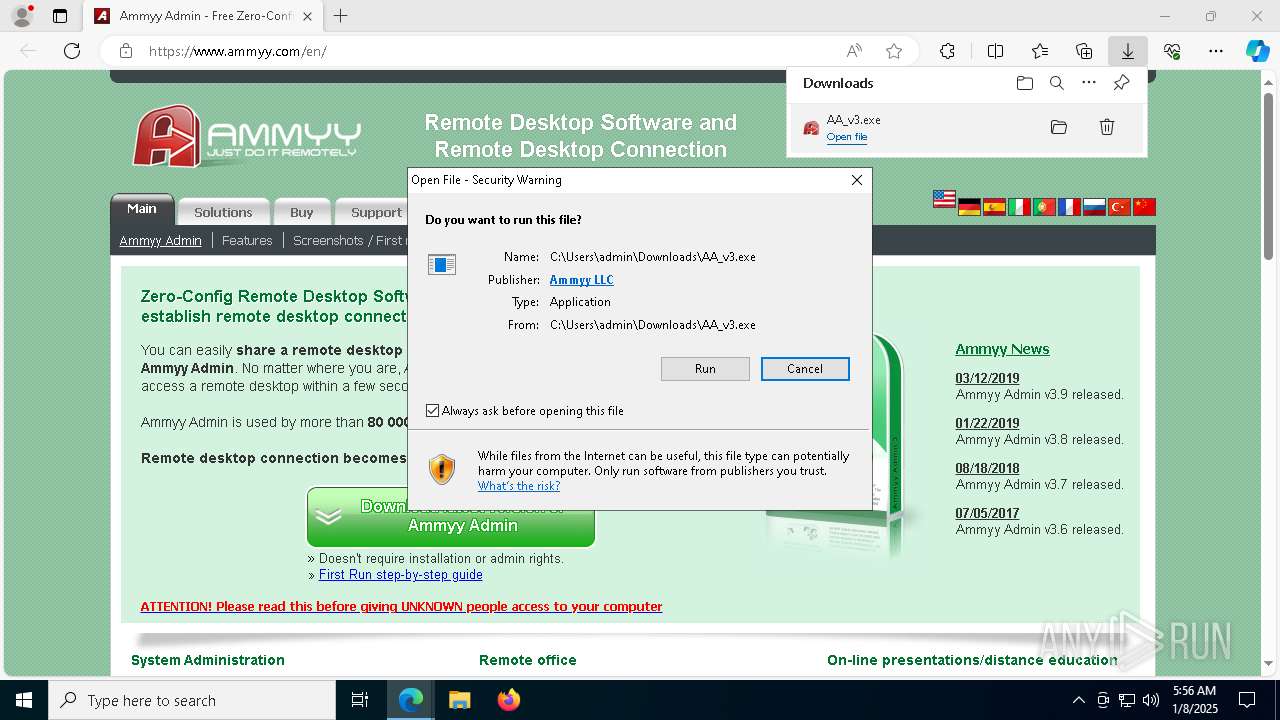The image size is (1280, 720).
Task: Open downloads folder icon in Downloads panel
Action: 1025,83
